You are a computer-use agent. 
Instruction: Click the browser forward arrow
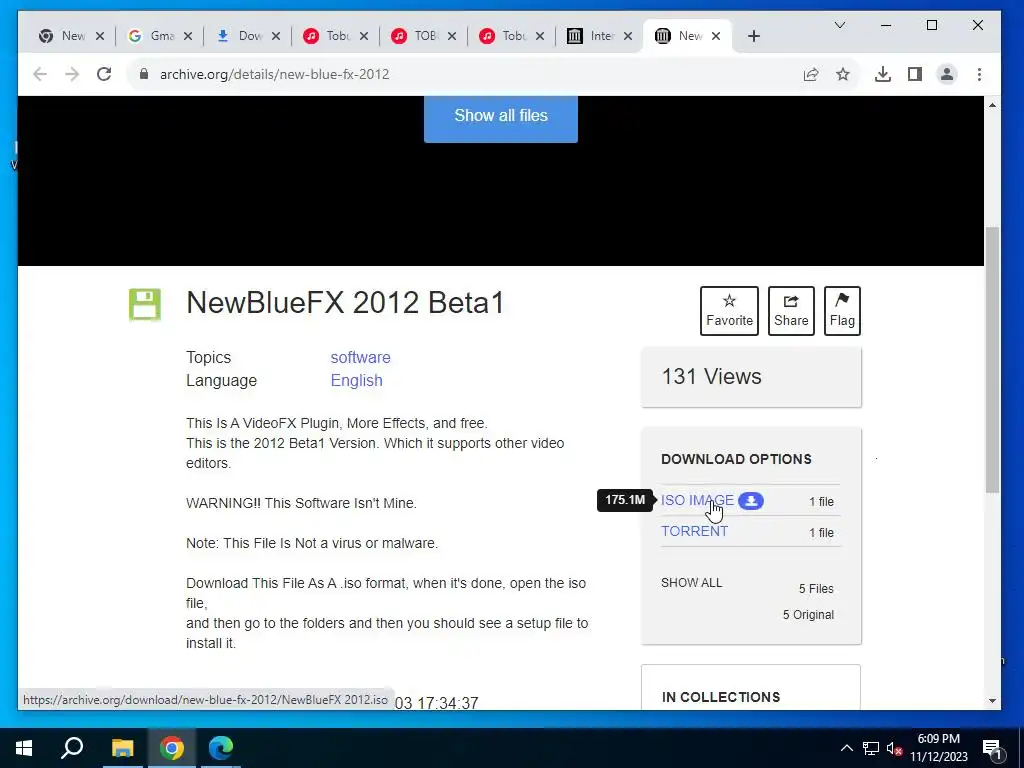(x=72, y=74)
